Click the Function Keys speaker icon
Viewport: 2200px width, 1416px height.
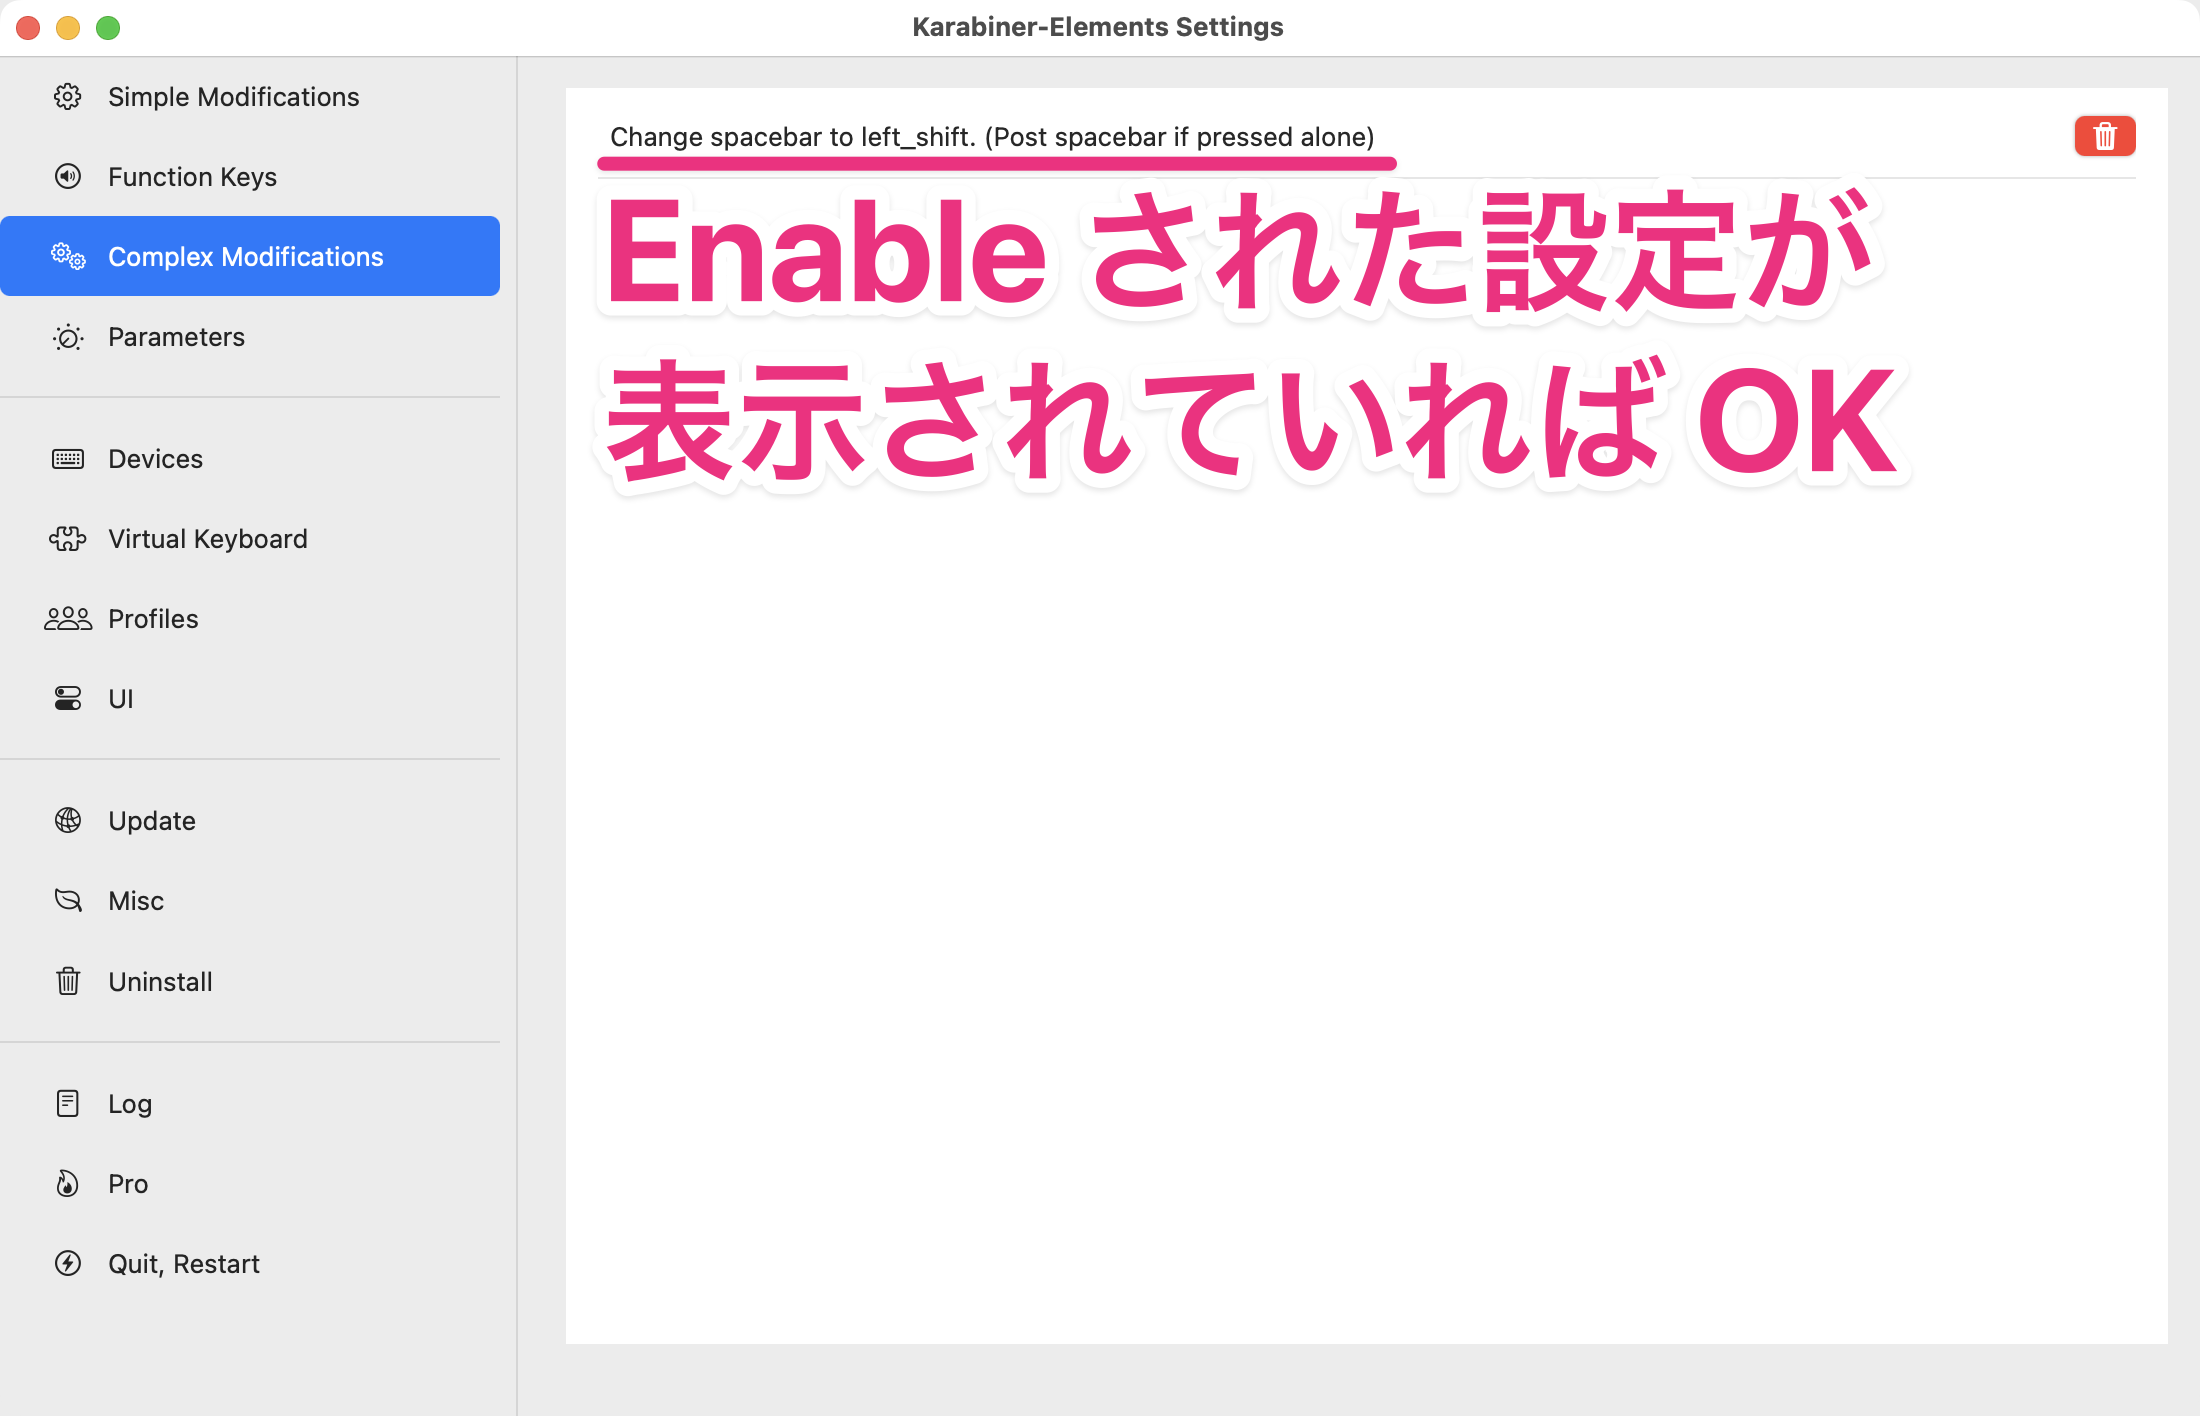[x=67, y=176]
